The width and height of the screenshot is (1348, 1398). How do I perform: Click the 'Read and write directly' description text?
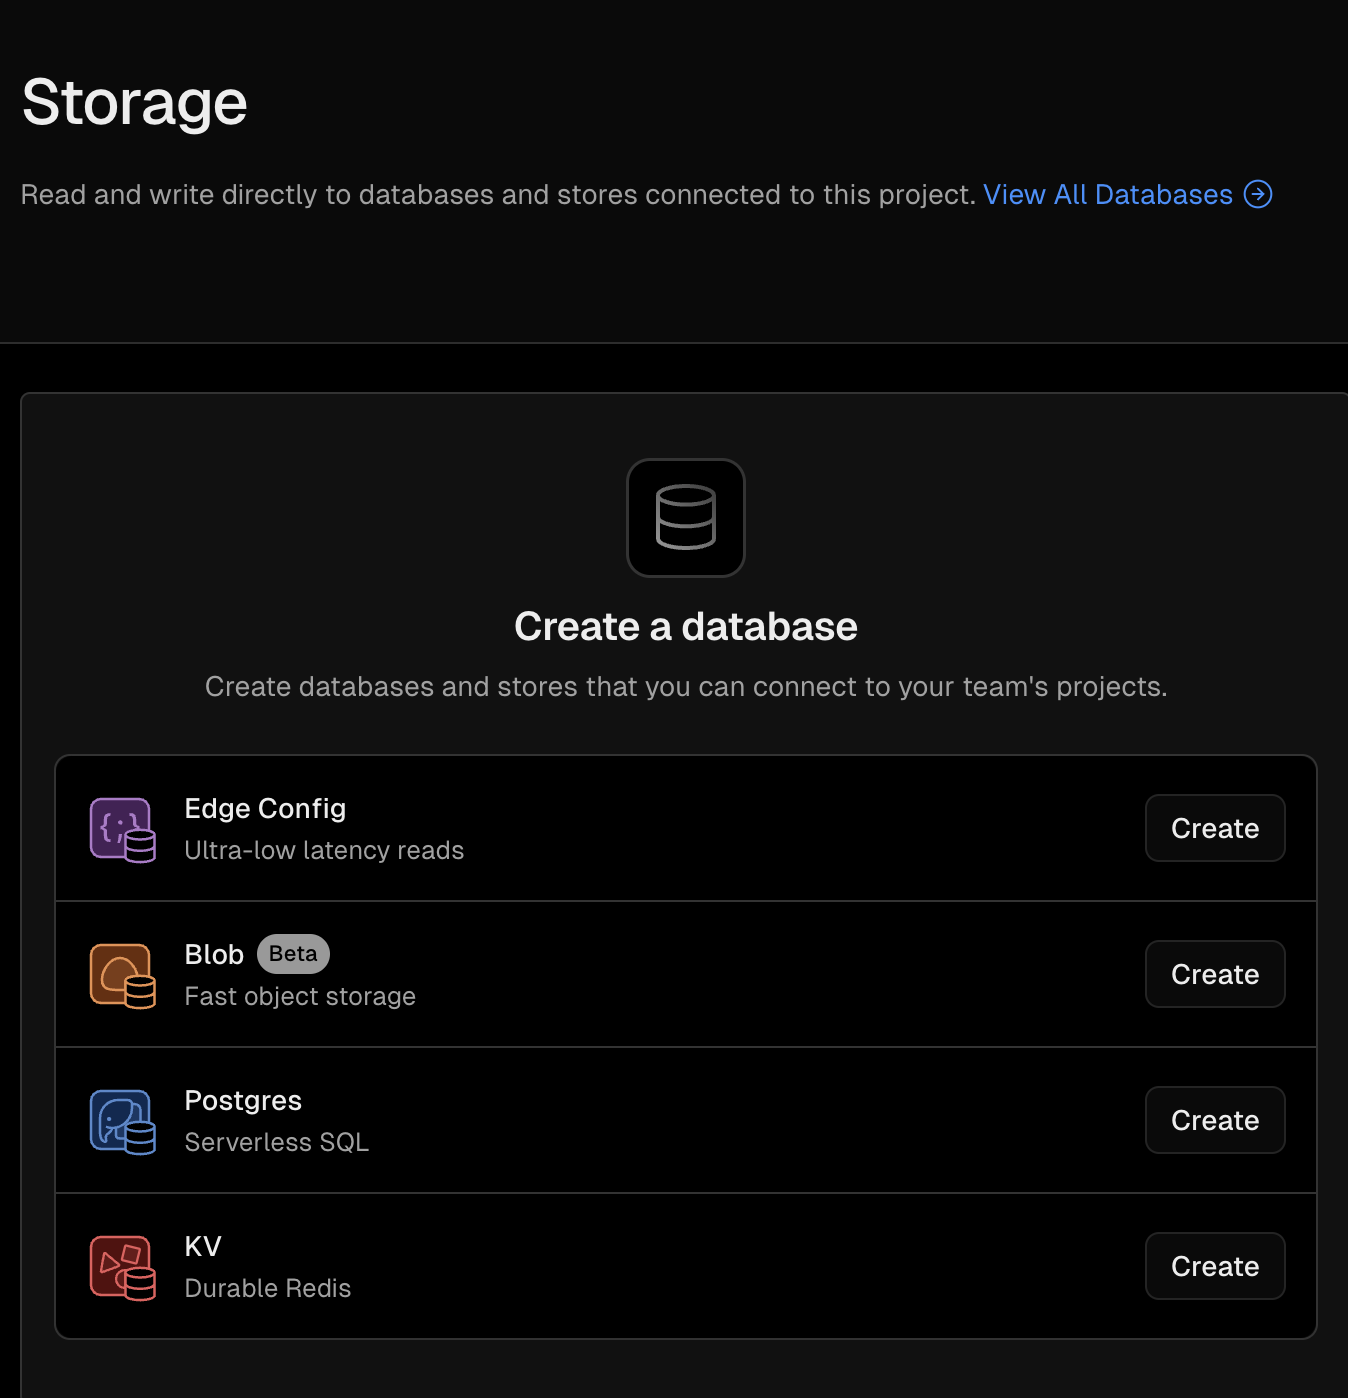click(x=498, y=194)
